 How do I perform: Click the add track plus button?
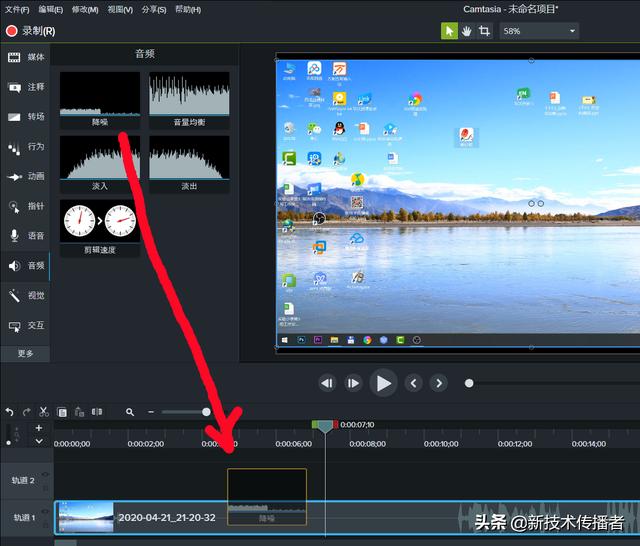[39, 428]
